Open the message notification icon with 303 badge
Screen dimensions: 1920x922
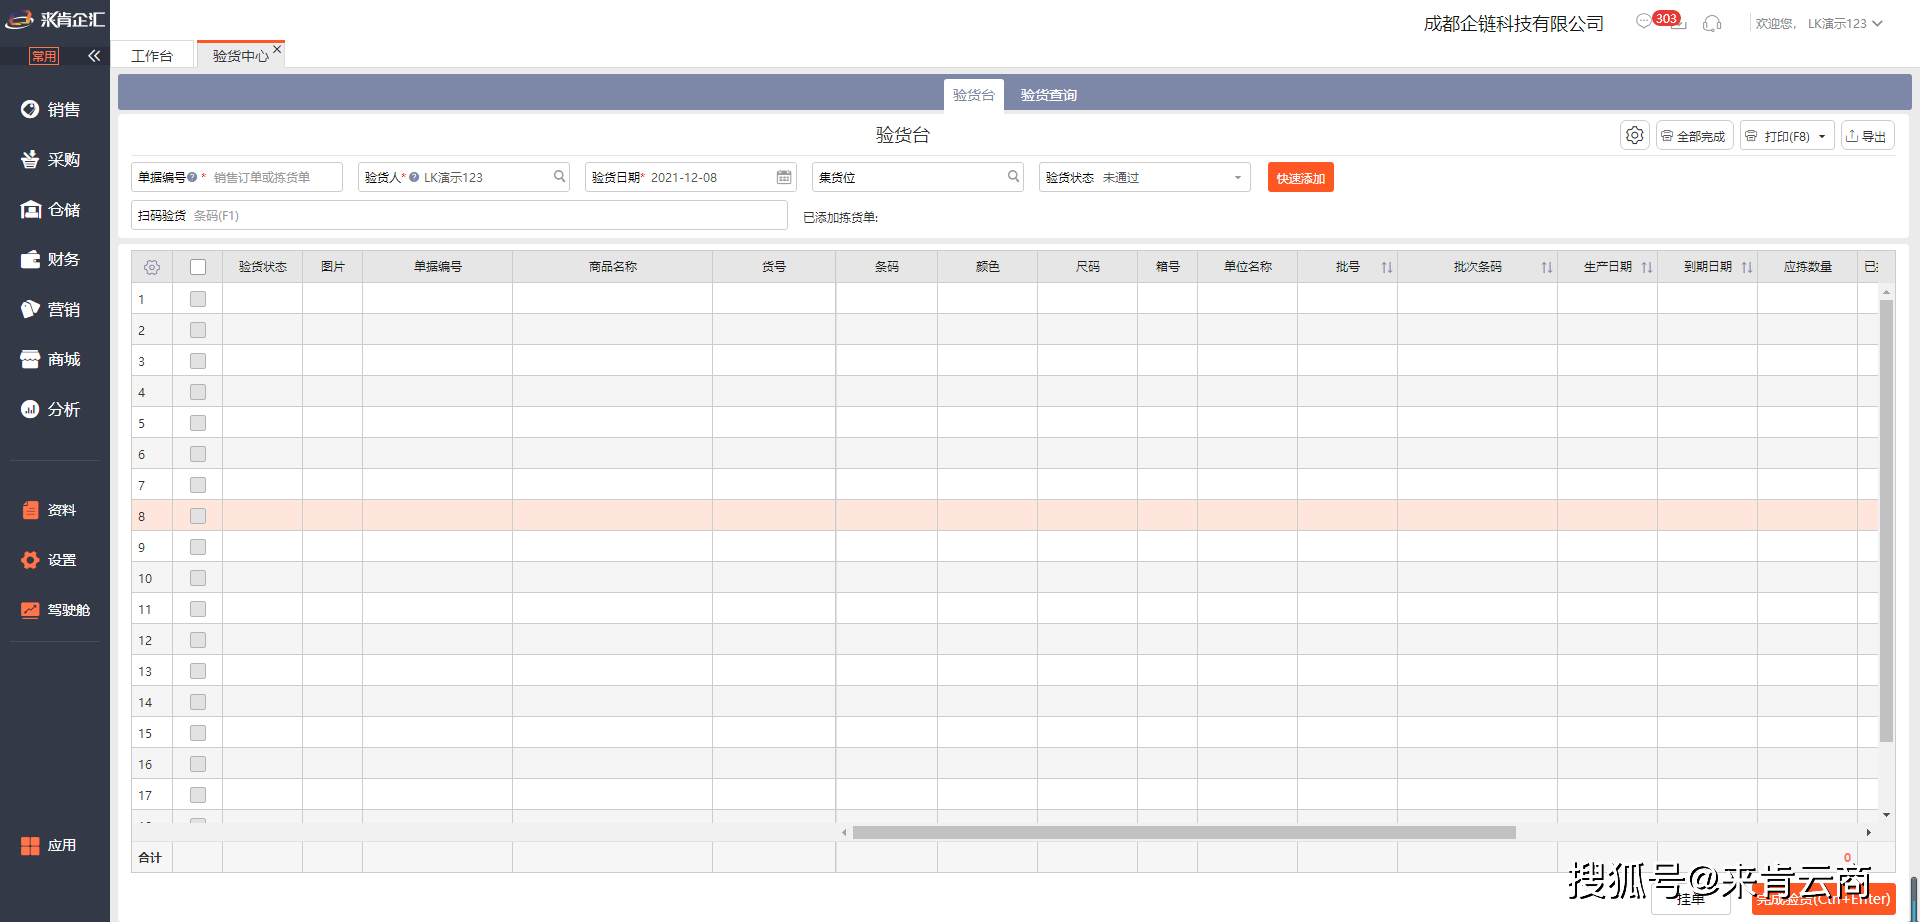[x=1645, y=22]
